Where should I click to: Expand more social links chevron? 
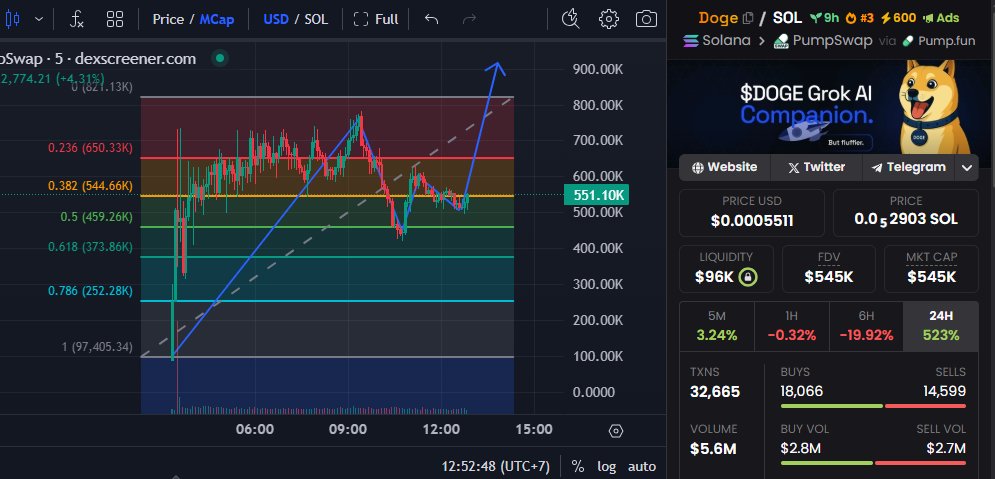pyautogui.click(x=966, y=167)
